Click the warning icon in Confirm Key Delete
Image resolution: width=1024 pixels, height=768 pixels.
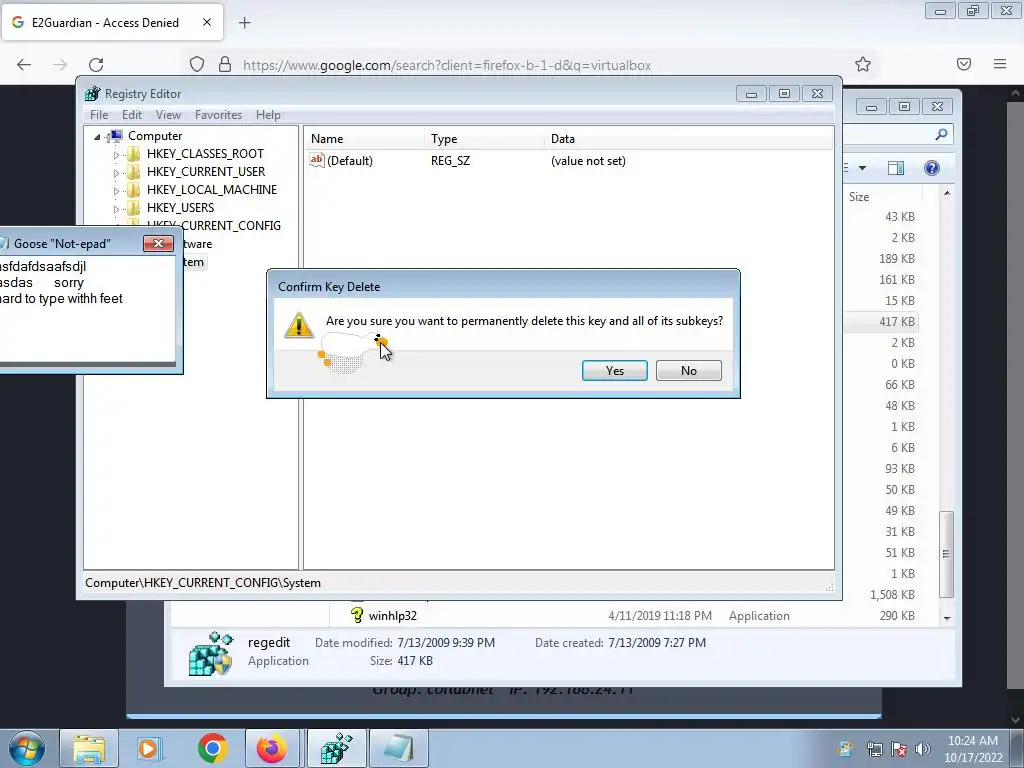coord(299,325)
